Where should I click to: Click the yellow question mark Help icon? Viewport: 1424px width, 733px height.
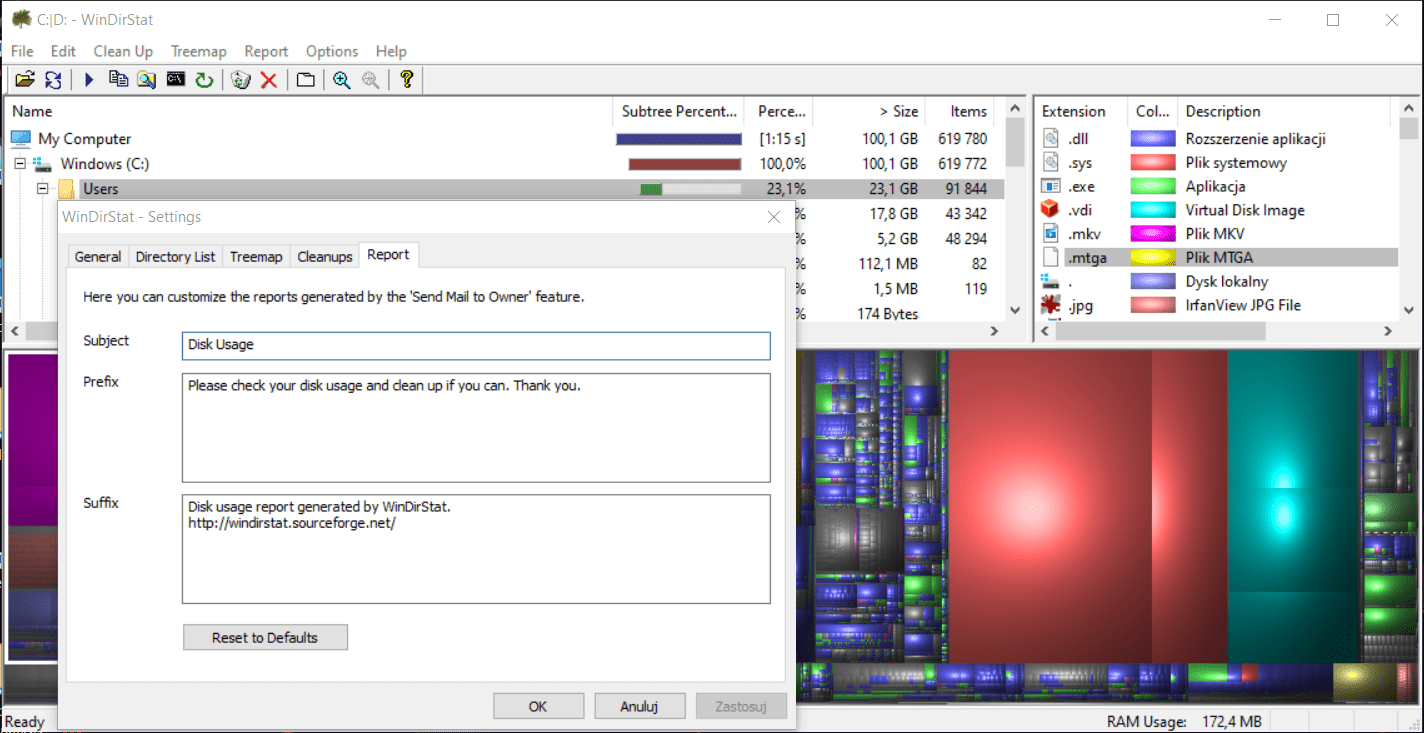point(406,80)
